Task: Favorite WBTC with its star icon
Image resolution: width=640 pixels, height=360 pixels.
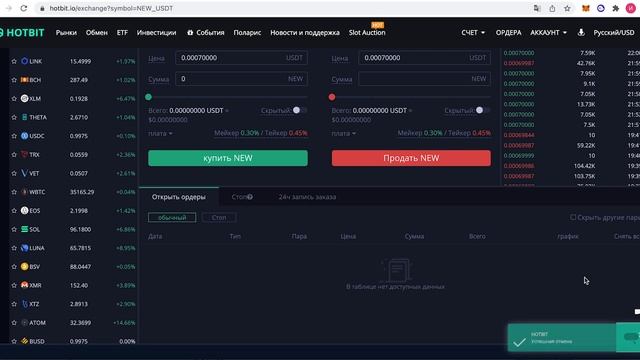Action: (x=14, y=192)
